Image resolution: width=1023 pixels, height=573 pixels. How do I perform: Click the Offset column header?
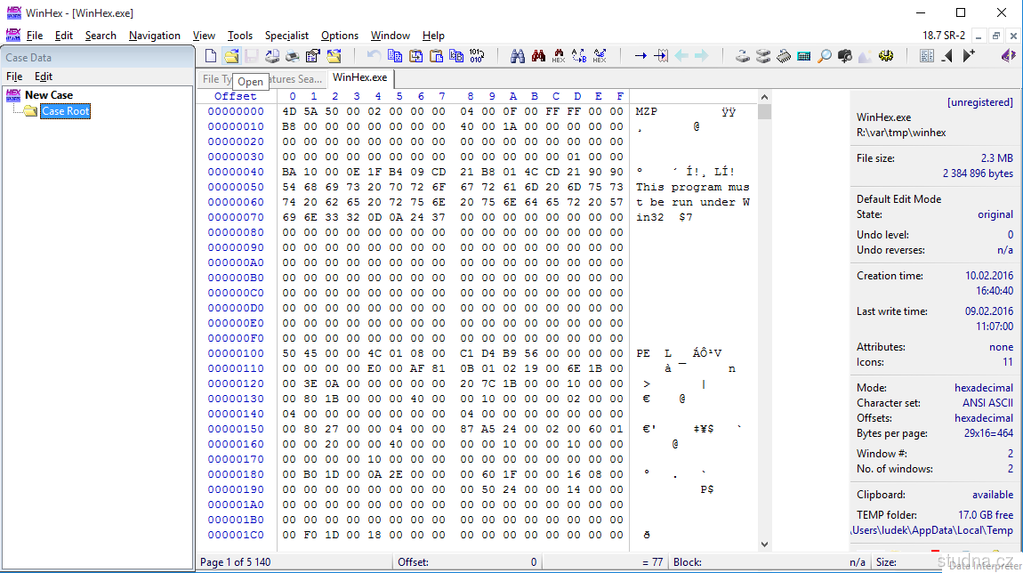point(236,96)
